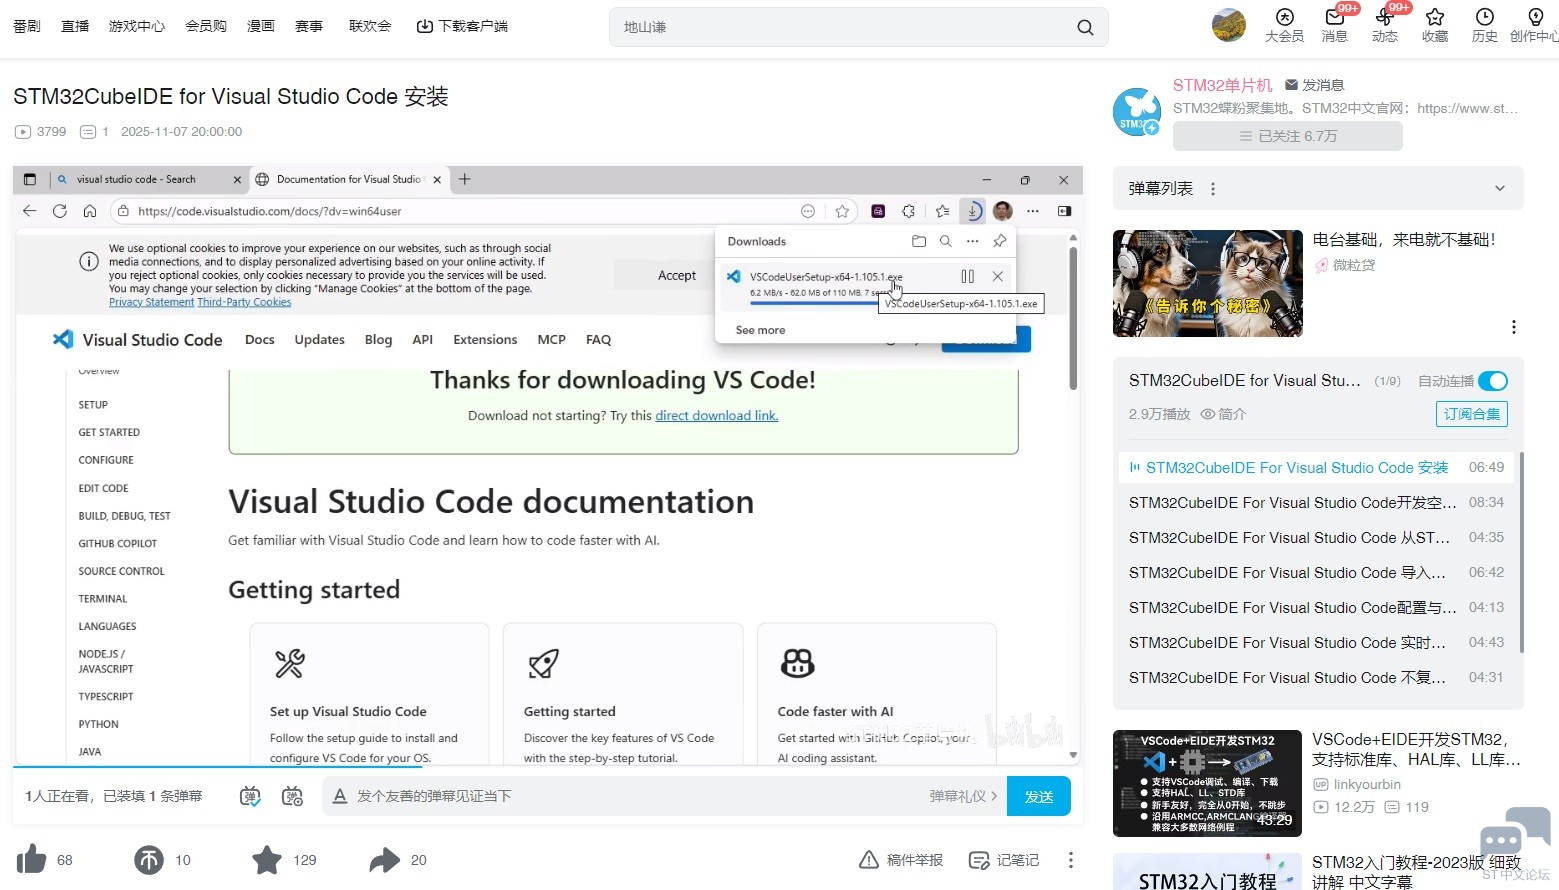The image size is (1559, 890).
Task: Share the video using the arrow icon
Action: (384, 859)
